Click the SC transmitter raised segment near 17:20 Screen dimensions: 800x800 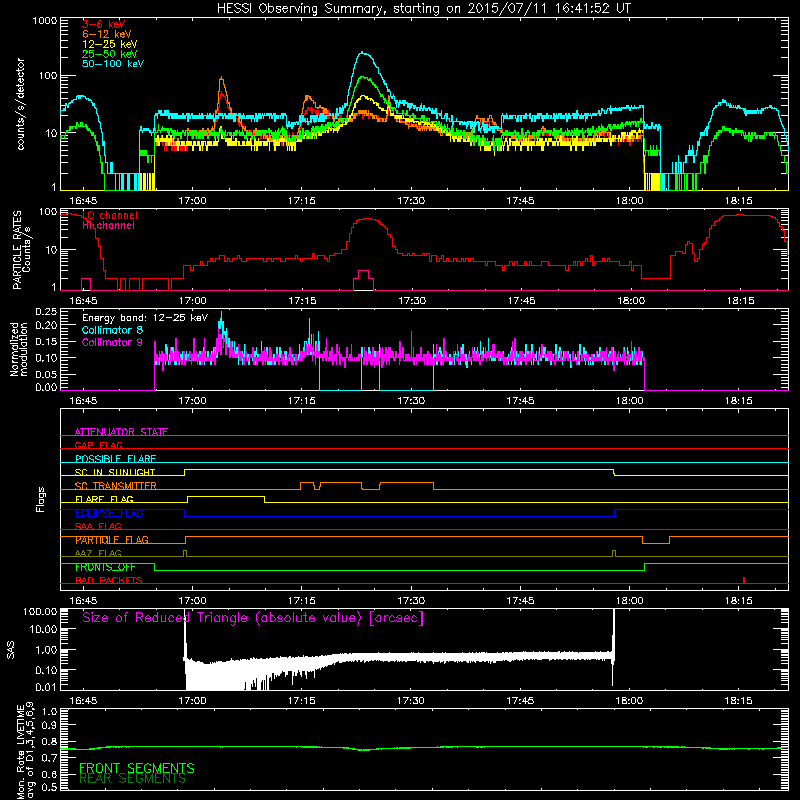(340, 483)
